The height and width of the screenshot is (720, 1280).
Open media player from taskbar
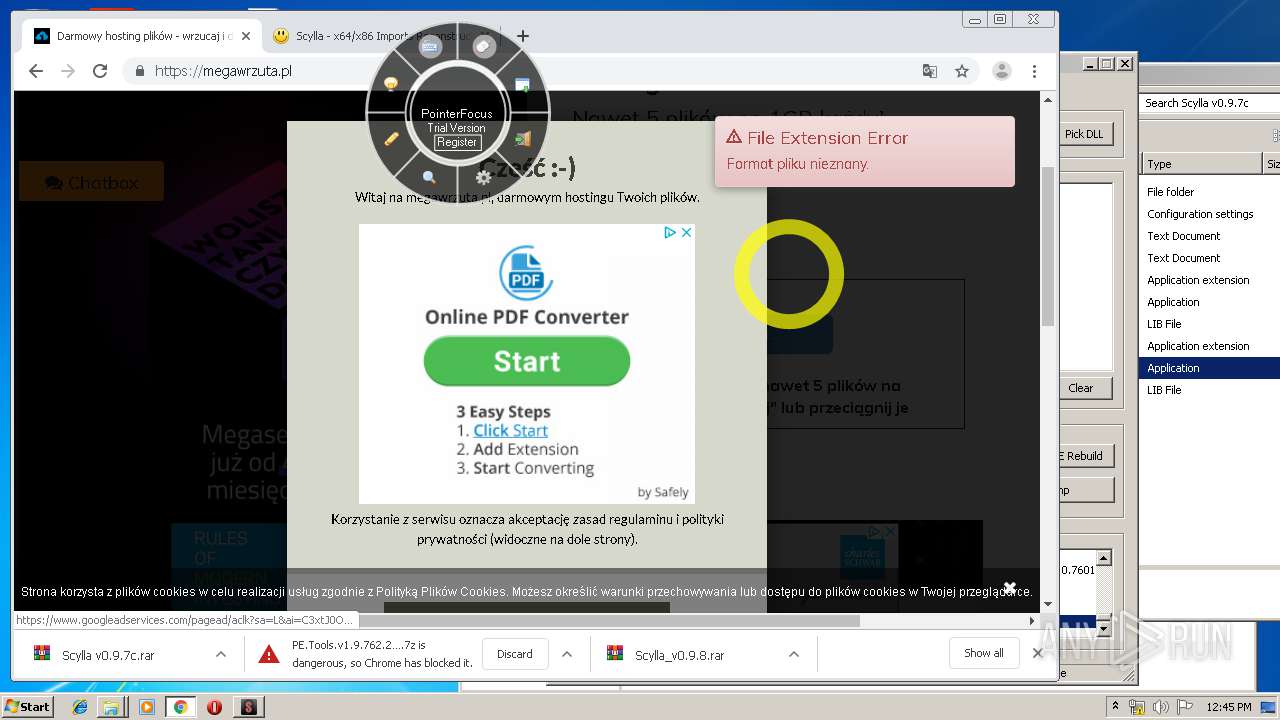147,707
